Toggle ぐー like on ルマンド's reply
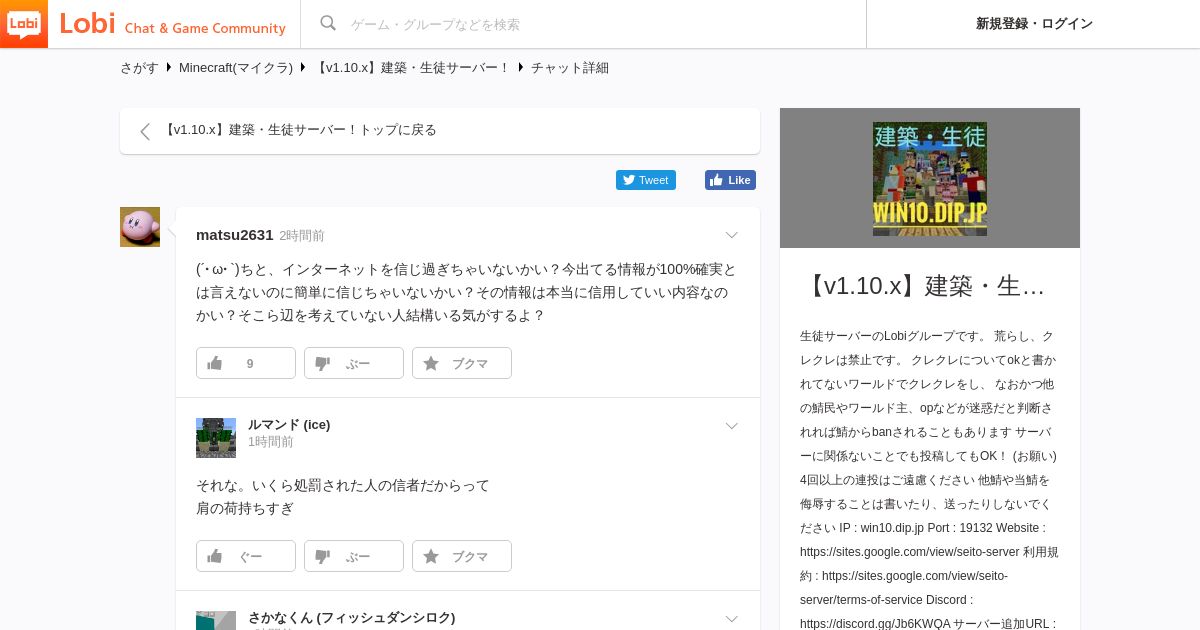 (246, 556)
